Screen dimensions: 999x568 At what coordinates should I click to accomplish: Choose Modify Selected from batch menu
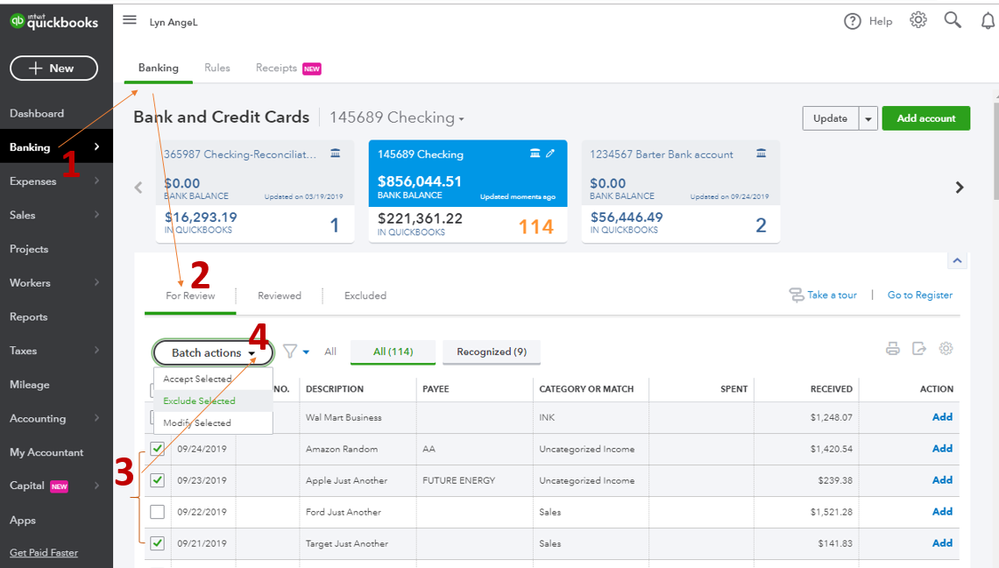pos(213,423)
